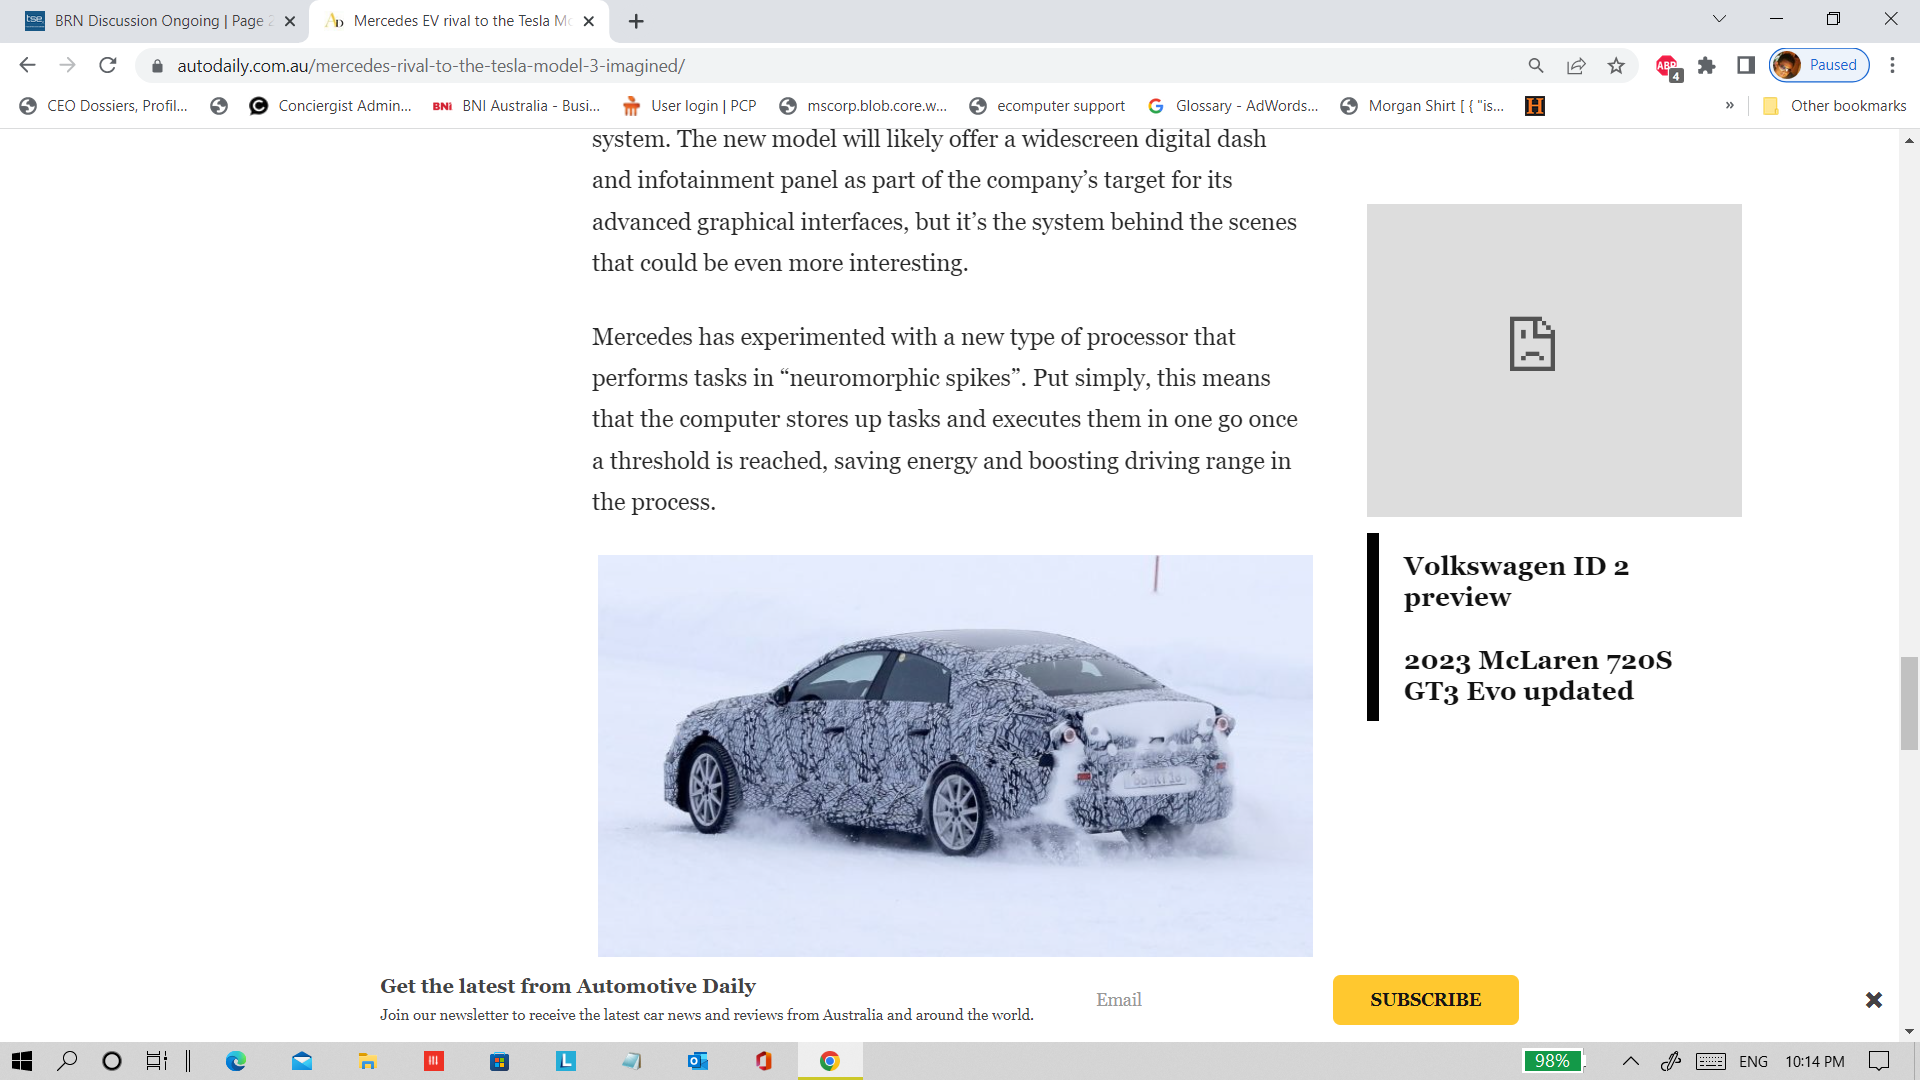Open File Explorer from taskbar
The height and width of the screenshot is (1080, 1920).
click(x=368, y=1061)
